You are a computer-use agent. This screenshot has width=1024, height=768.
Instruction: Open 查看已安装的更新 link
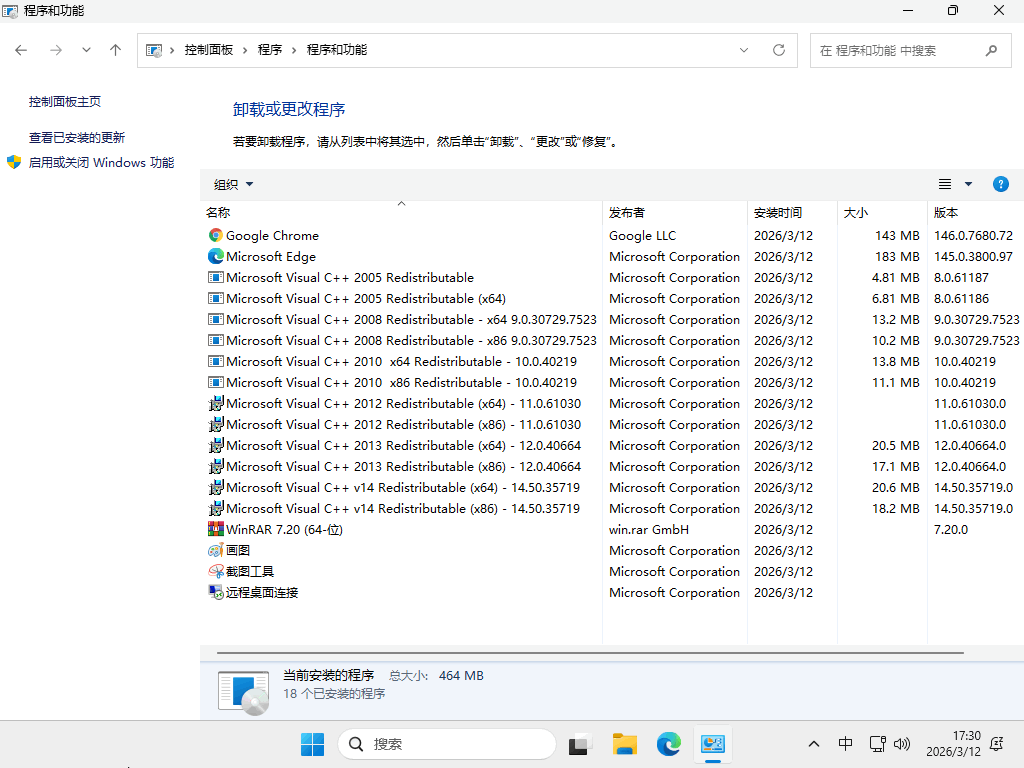click(x=77, y=138)
